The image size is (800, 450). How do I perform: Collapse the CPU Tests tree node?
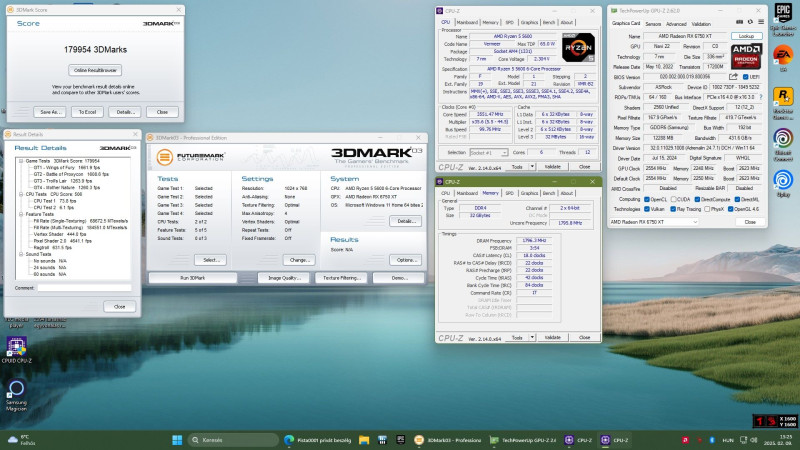pos(21,194)
